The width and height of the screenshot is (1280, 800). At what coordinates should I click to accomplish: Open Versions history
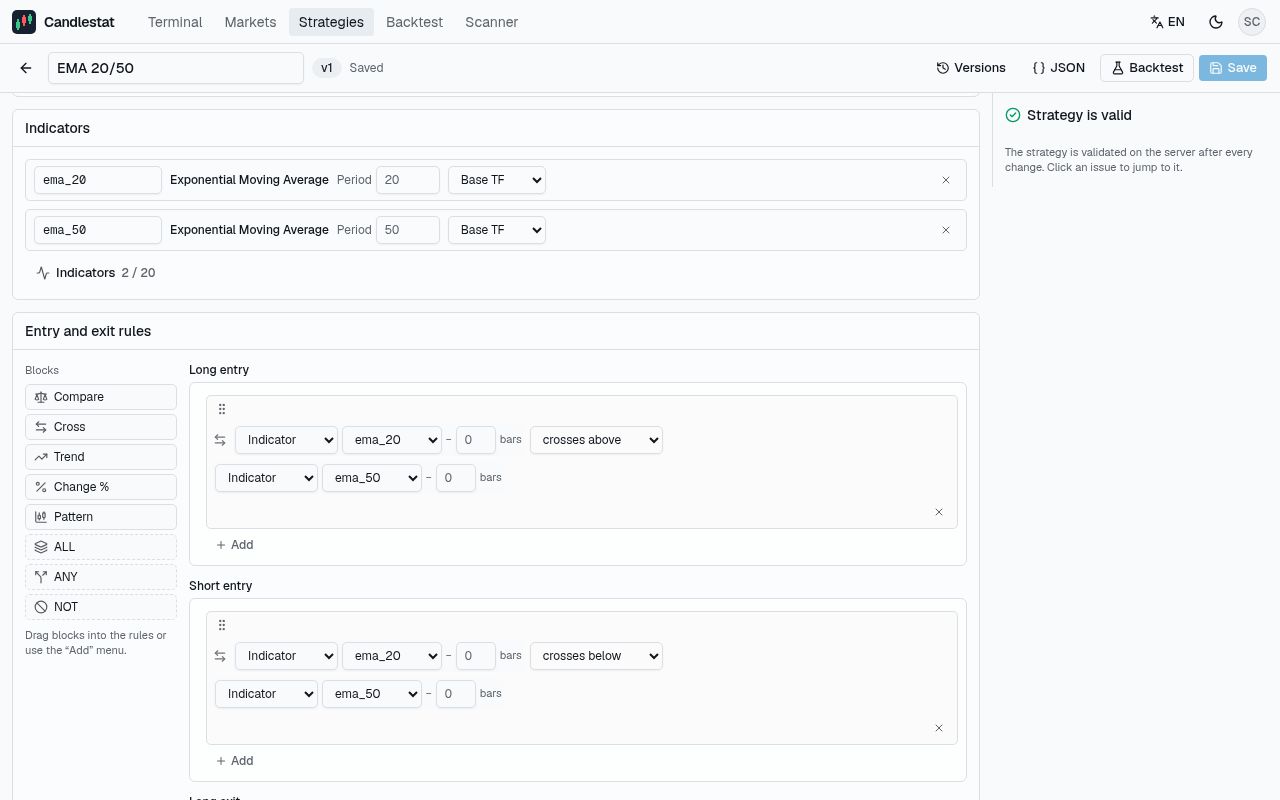[x=971, y=68]
